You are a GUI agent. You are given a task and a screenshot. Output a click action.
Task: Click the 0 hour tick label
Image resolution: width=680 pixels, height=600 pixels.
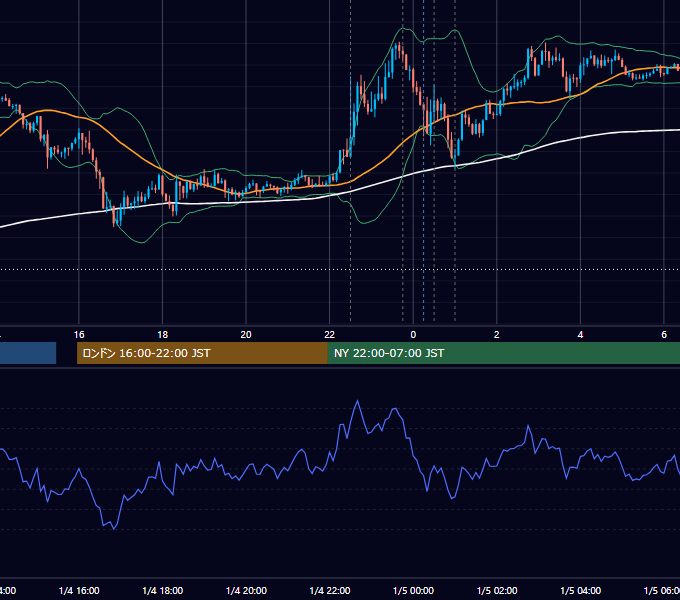coord(413,335)
